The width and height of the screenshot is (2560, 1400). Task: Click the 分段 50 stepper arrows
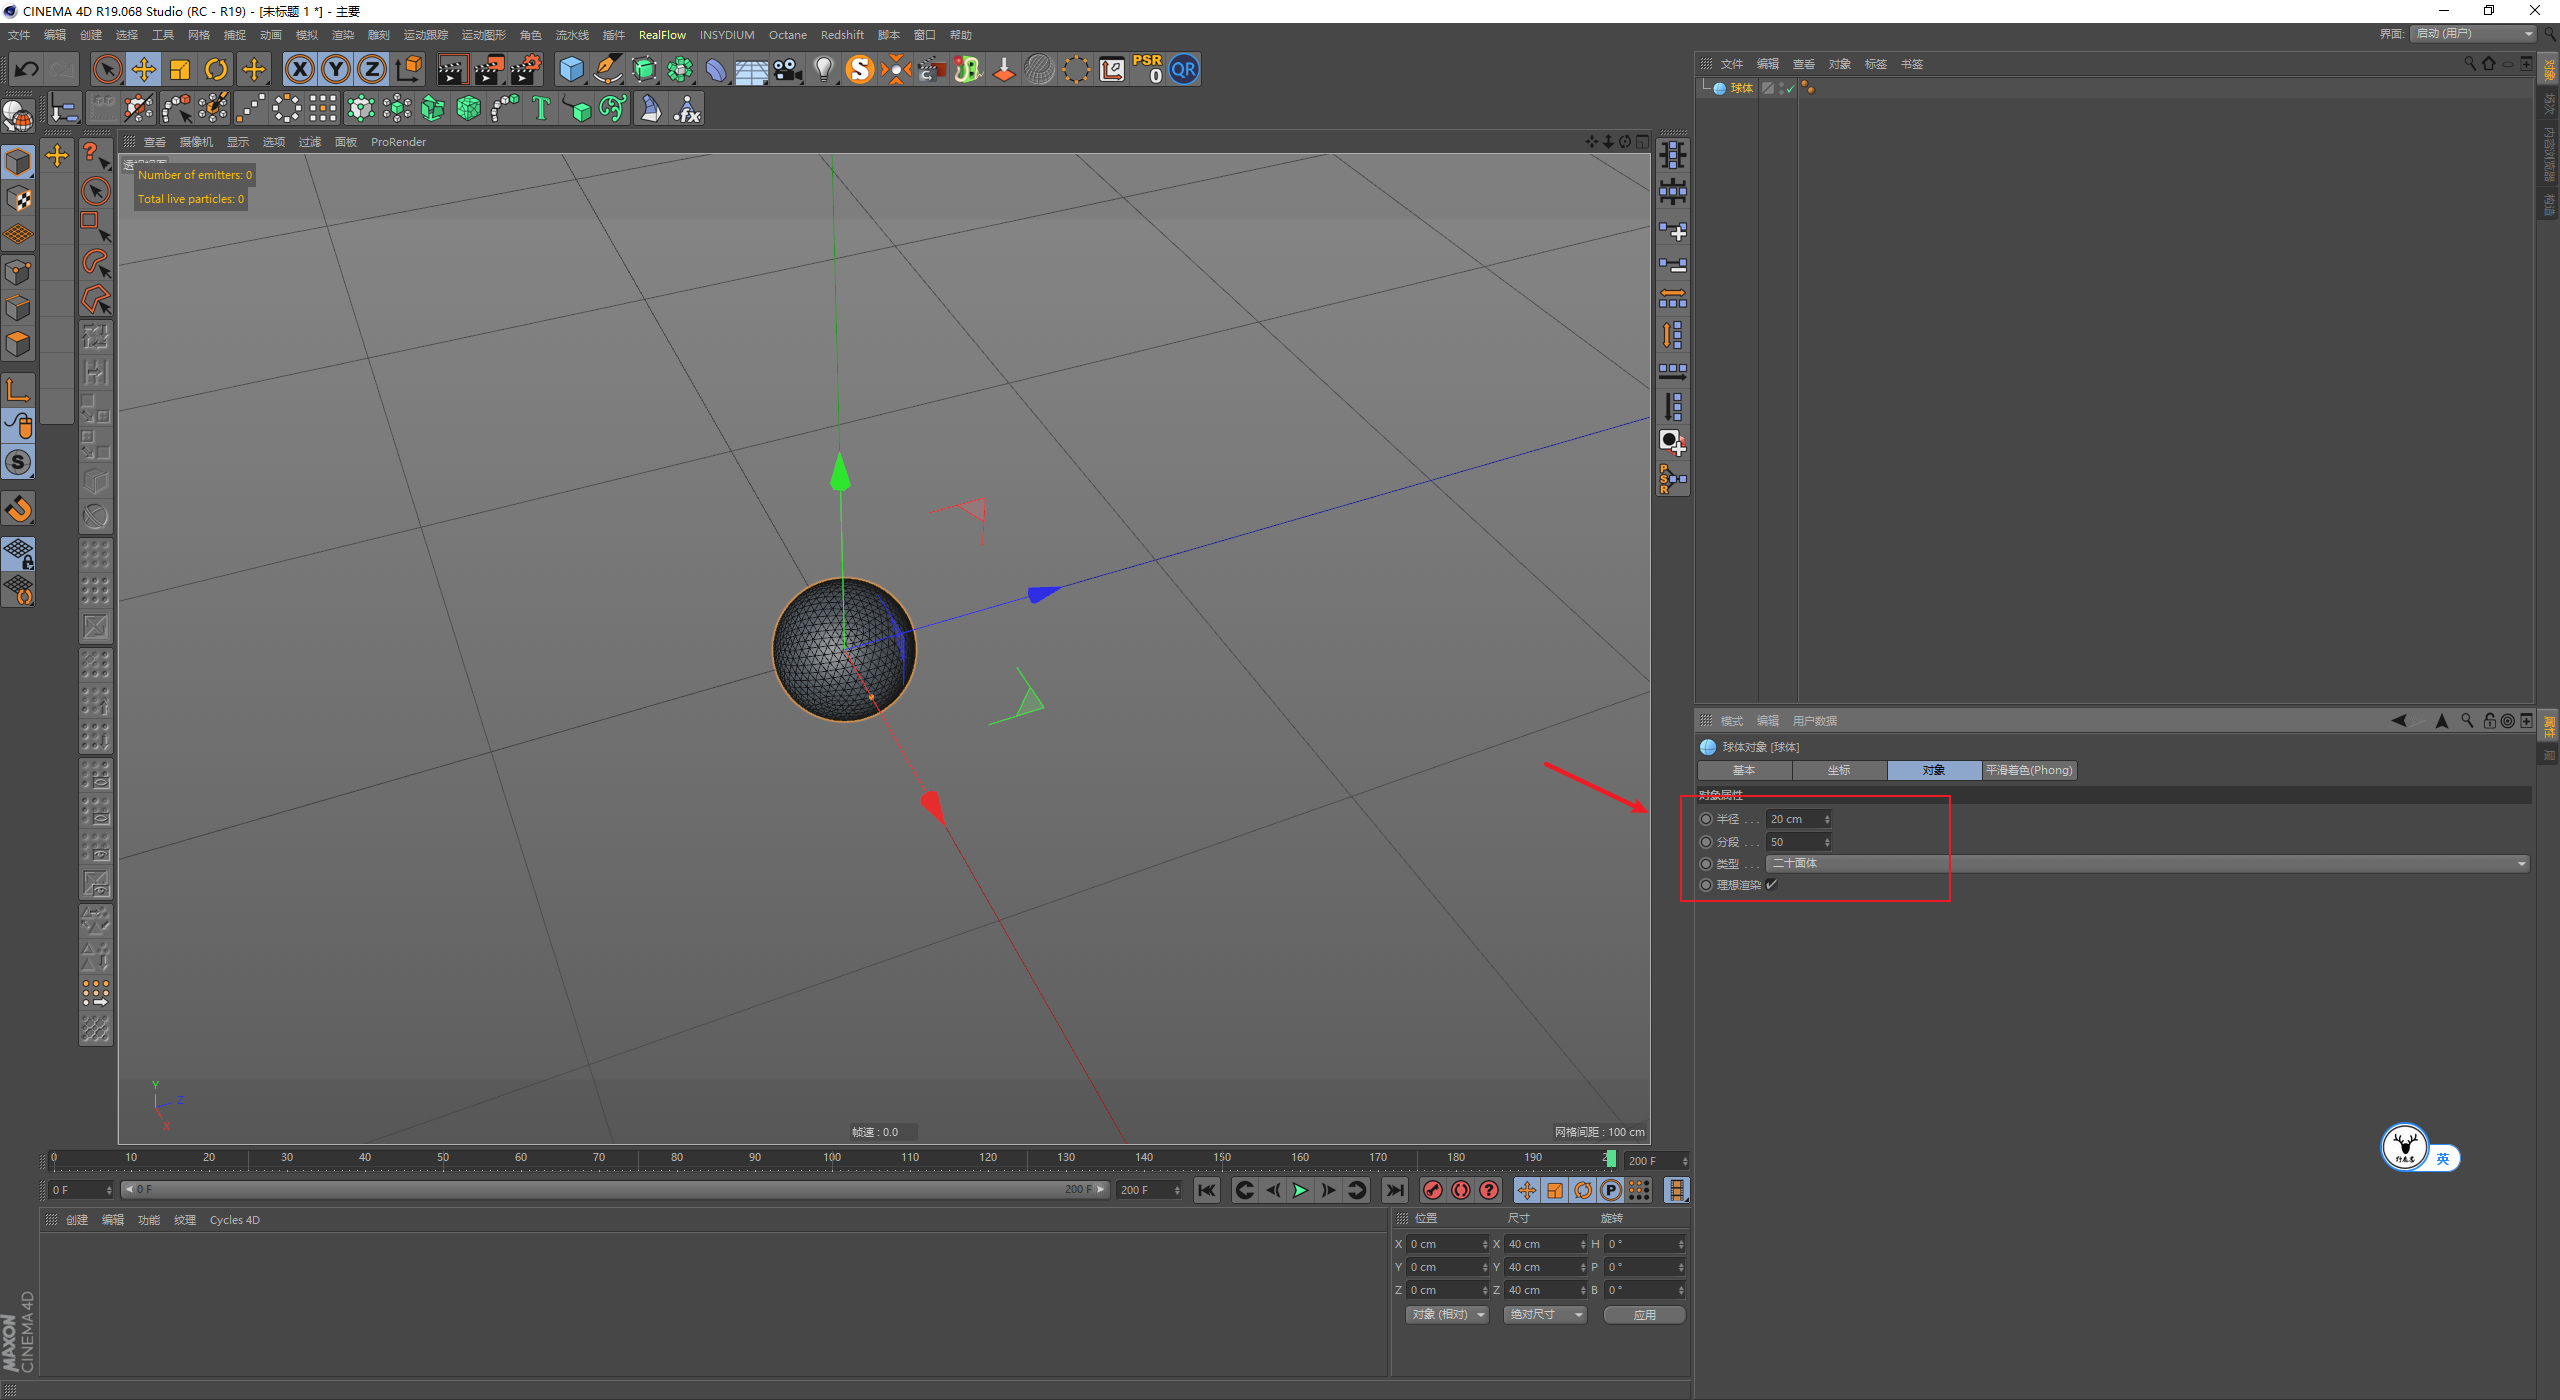tap(1827, 842)
